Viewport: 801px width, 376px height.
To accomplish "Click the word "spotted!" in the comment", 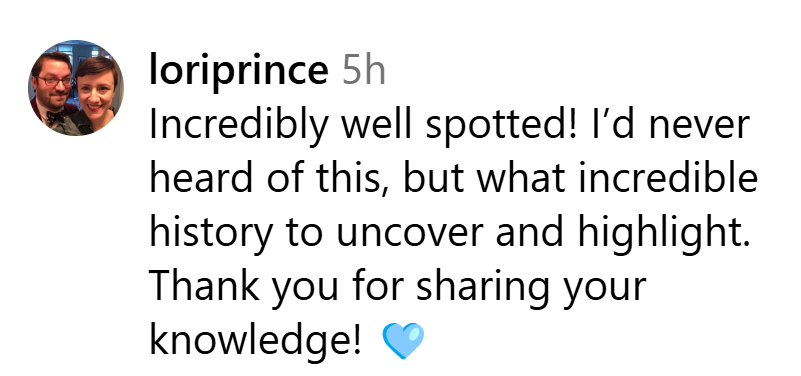I will tap(502, 126).
